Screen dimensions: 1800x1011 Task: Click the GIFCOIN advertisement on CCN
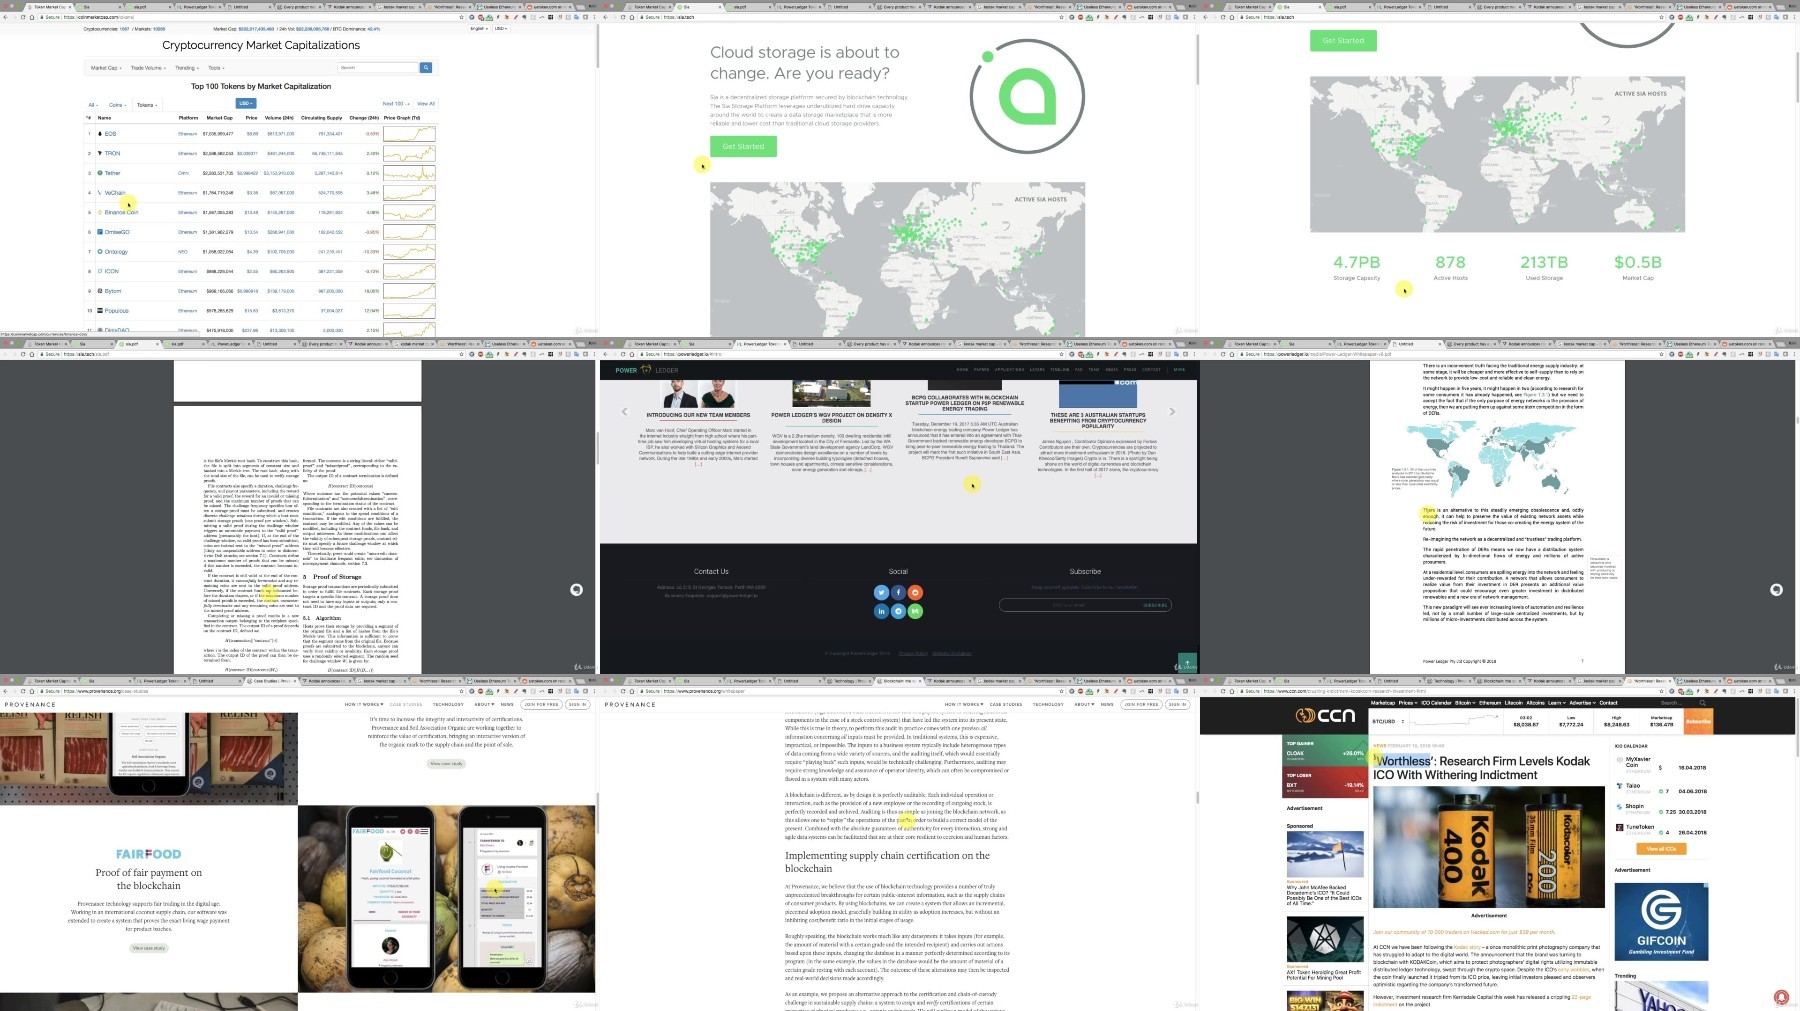pyautogui.click(x=1661, y=920)
